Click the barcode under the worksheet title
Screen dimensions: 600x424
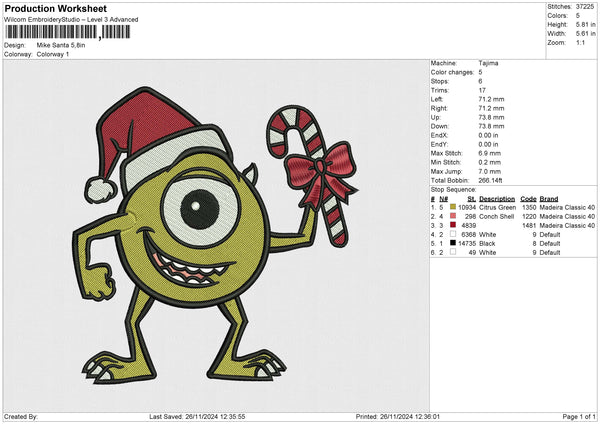click(68, 32)
